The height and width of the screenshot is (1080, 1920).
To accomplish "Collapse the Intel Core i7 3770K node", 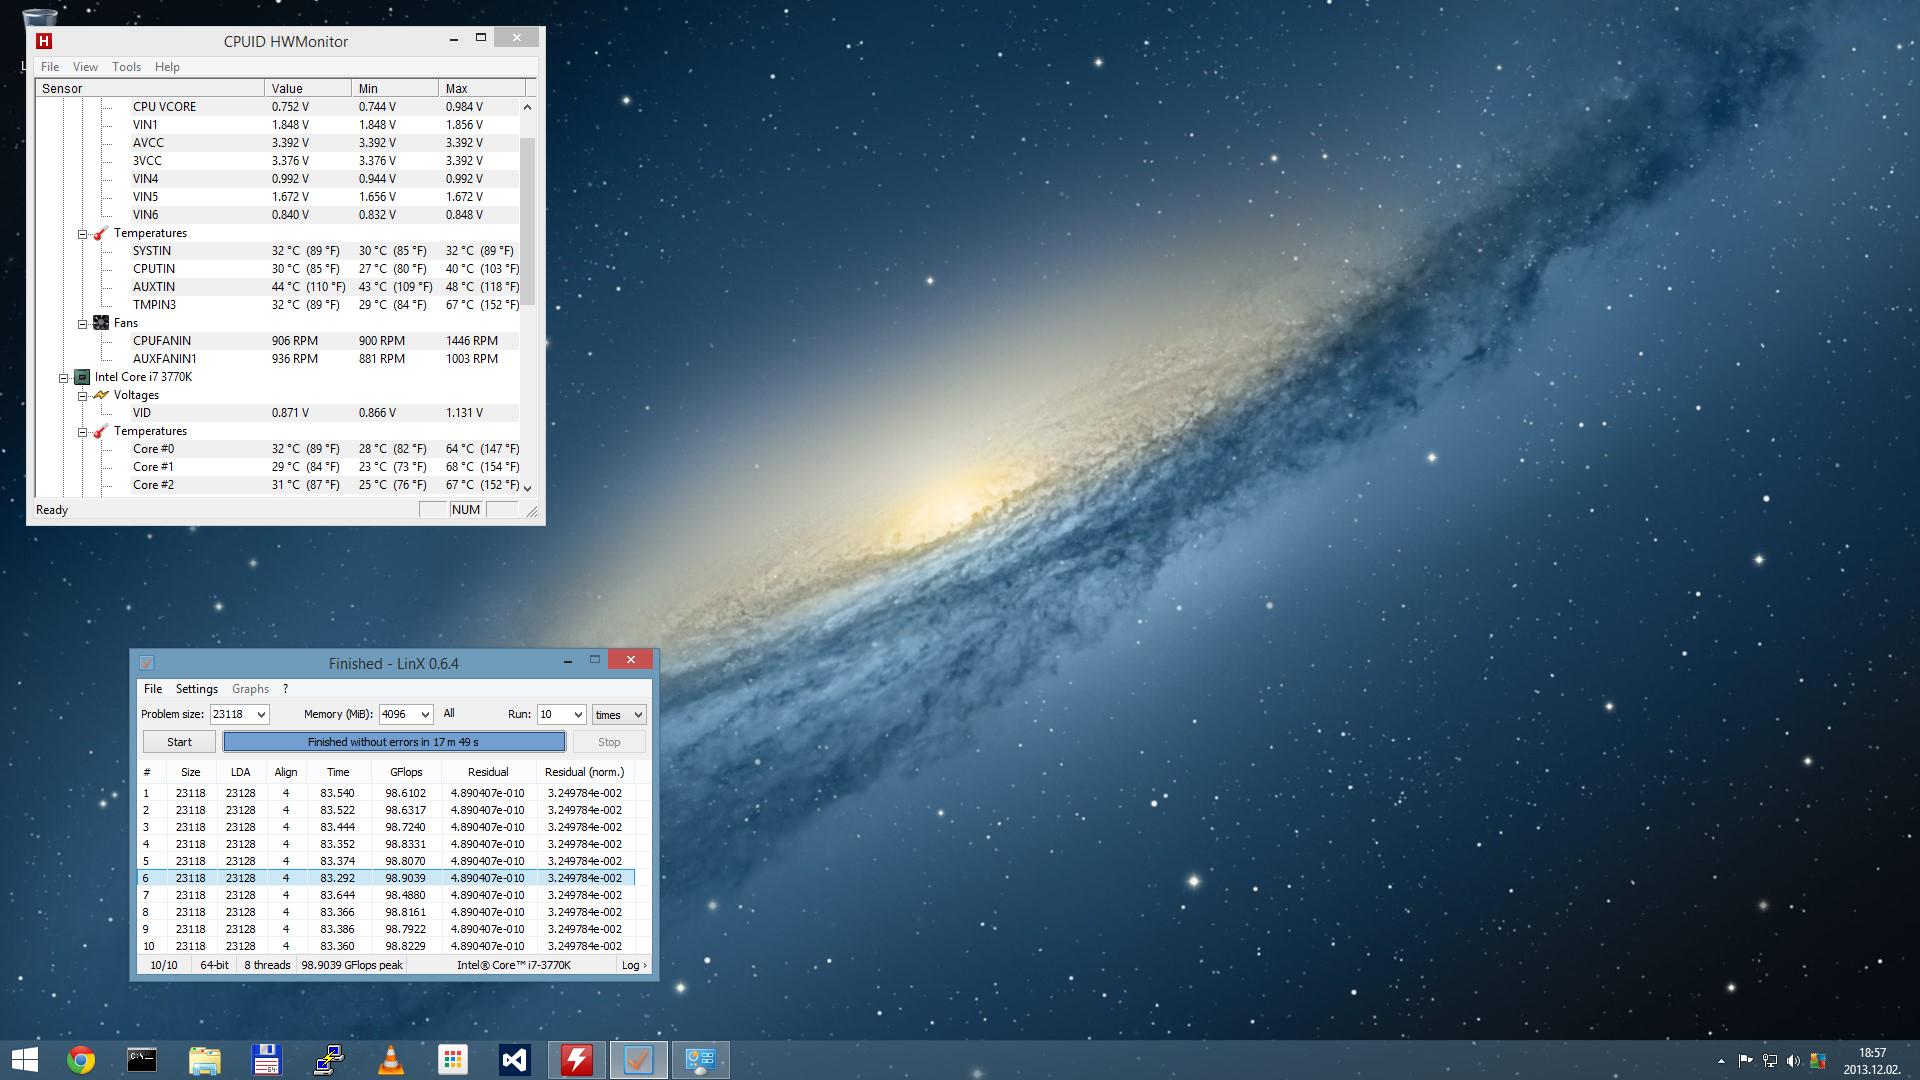I will coord(64,377).
